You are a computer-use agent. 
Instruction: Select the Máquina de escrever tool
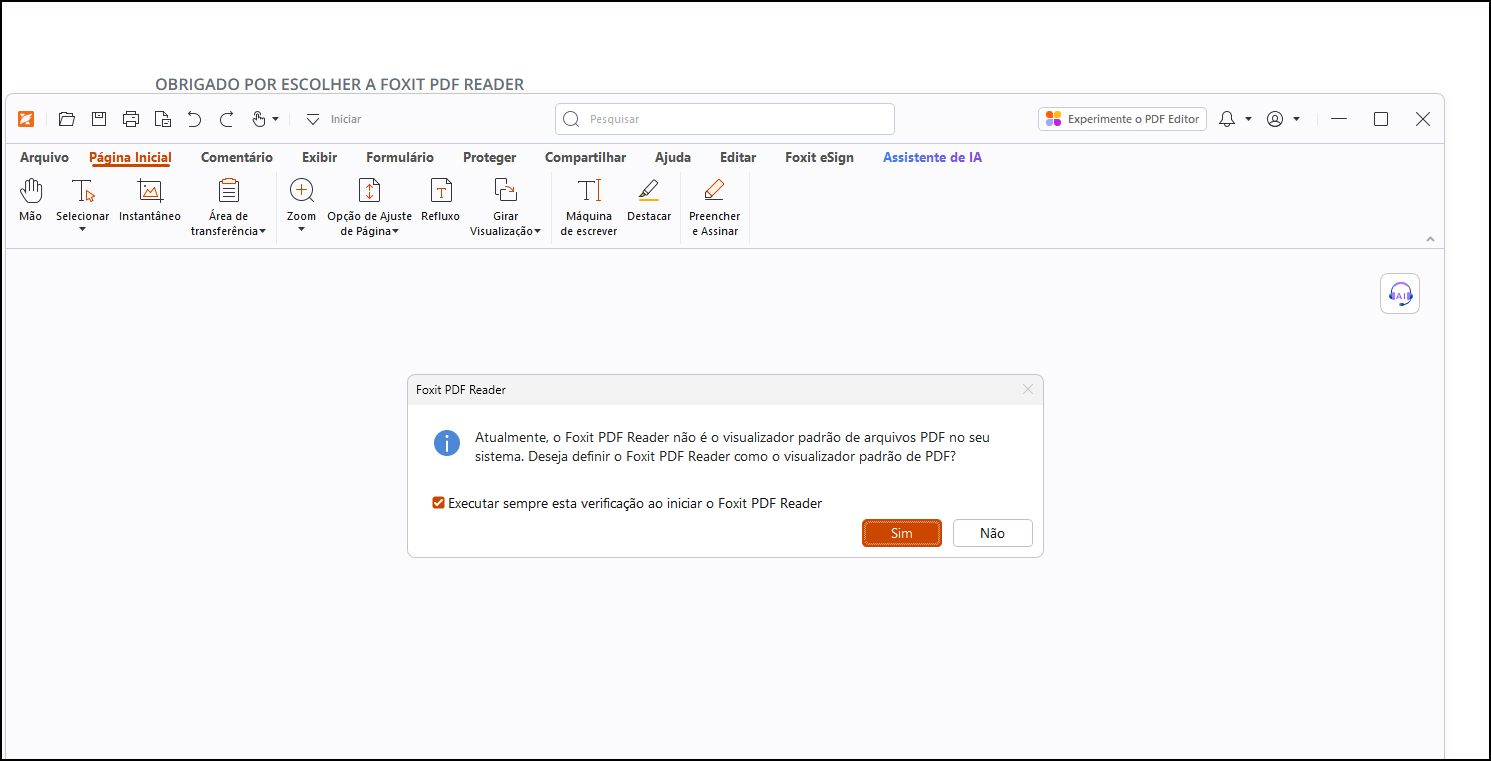[589, 207]
